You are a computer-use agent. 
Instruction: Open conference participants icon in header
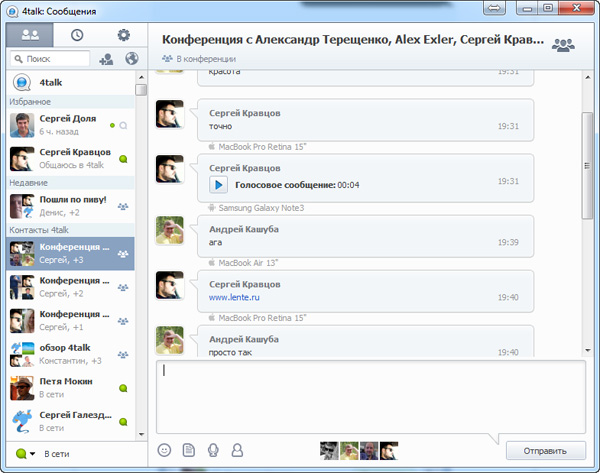(563, 45)
